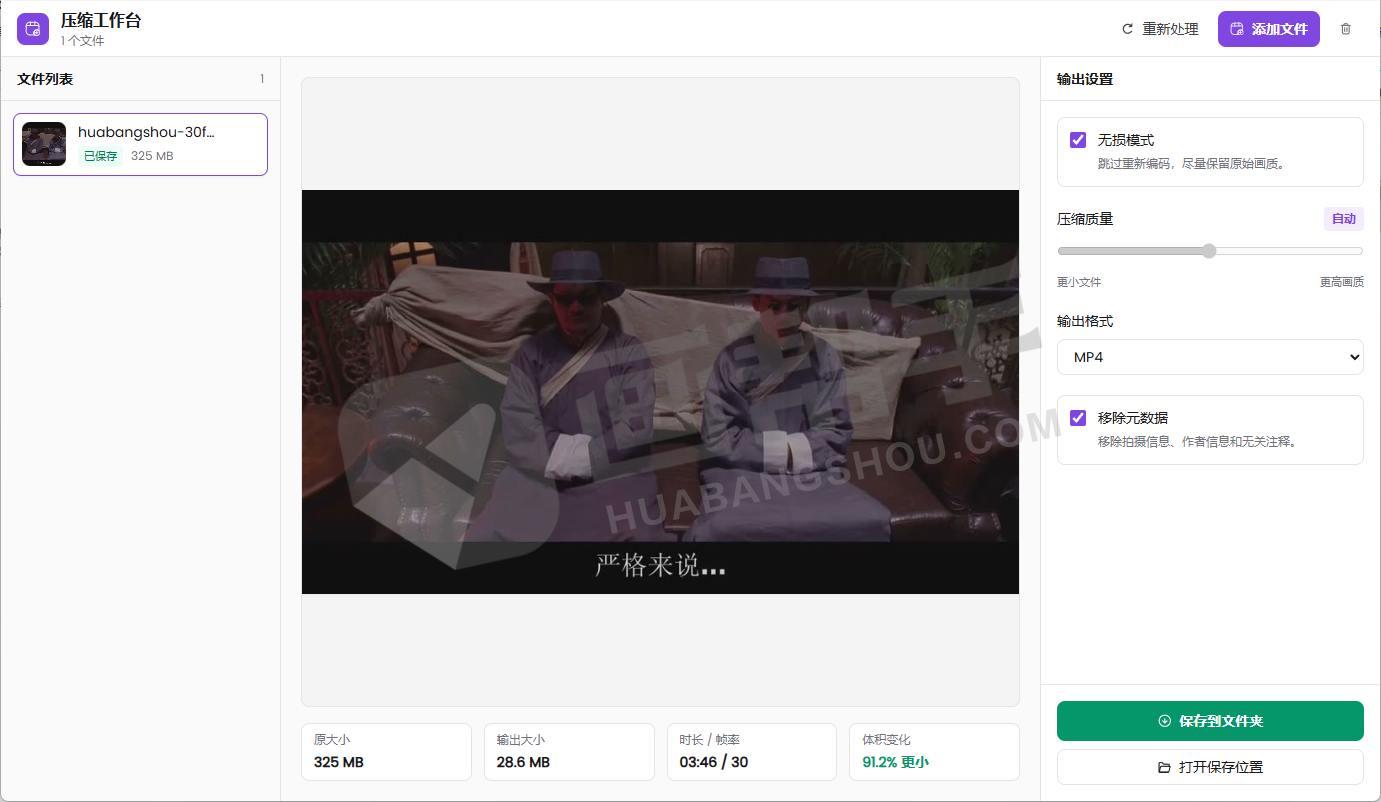Toggle the 无损模式 checkbox

coord(1078,140)
